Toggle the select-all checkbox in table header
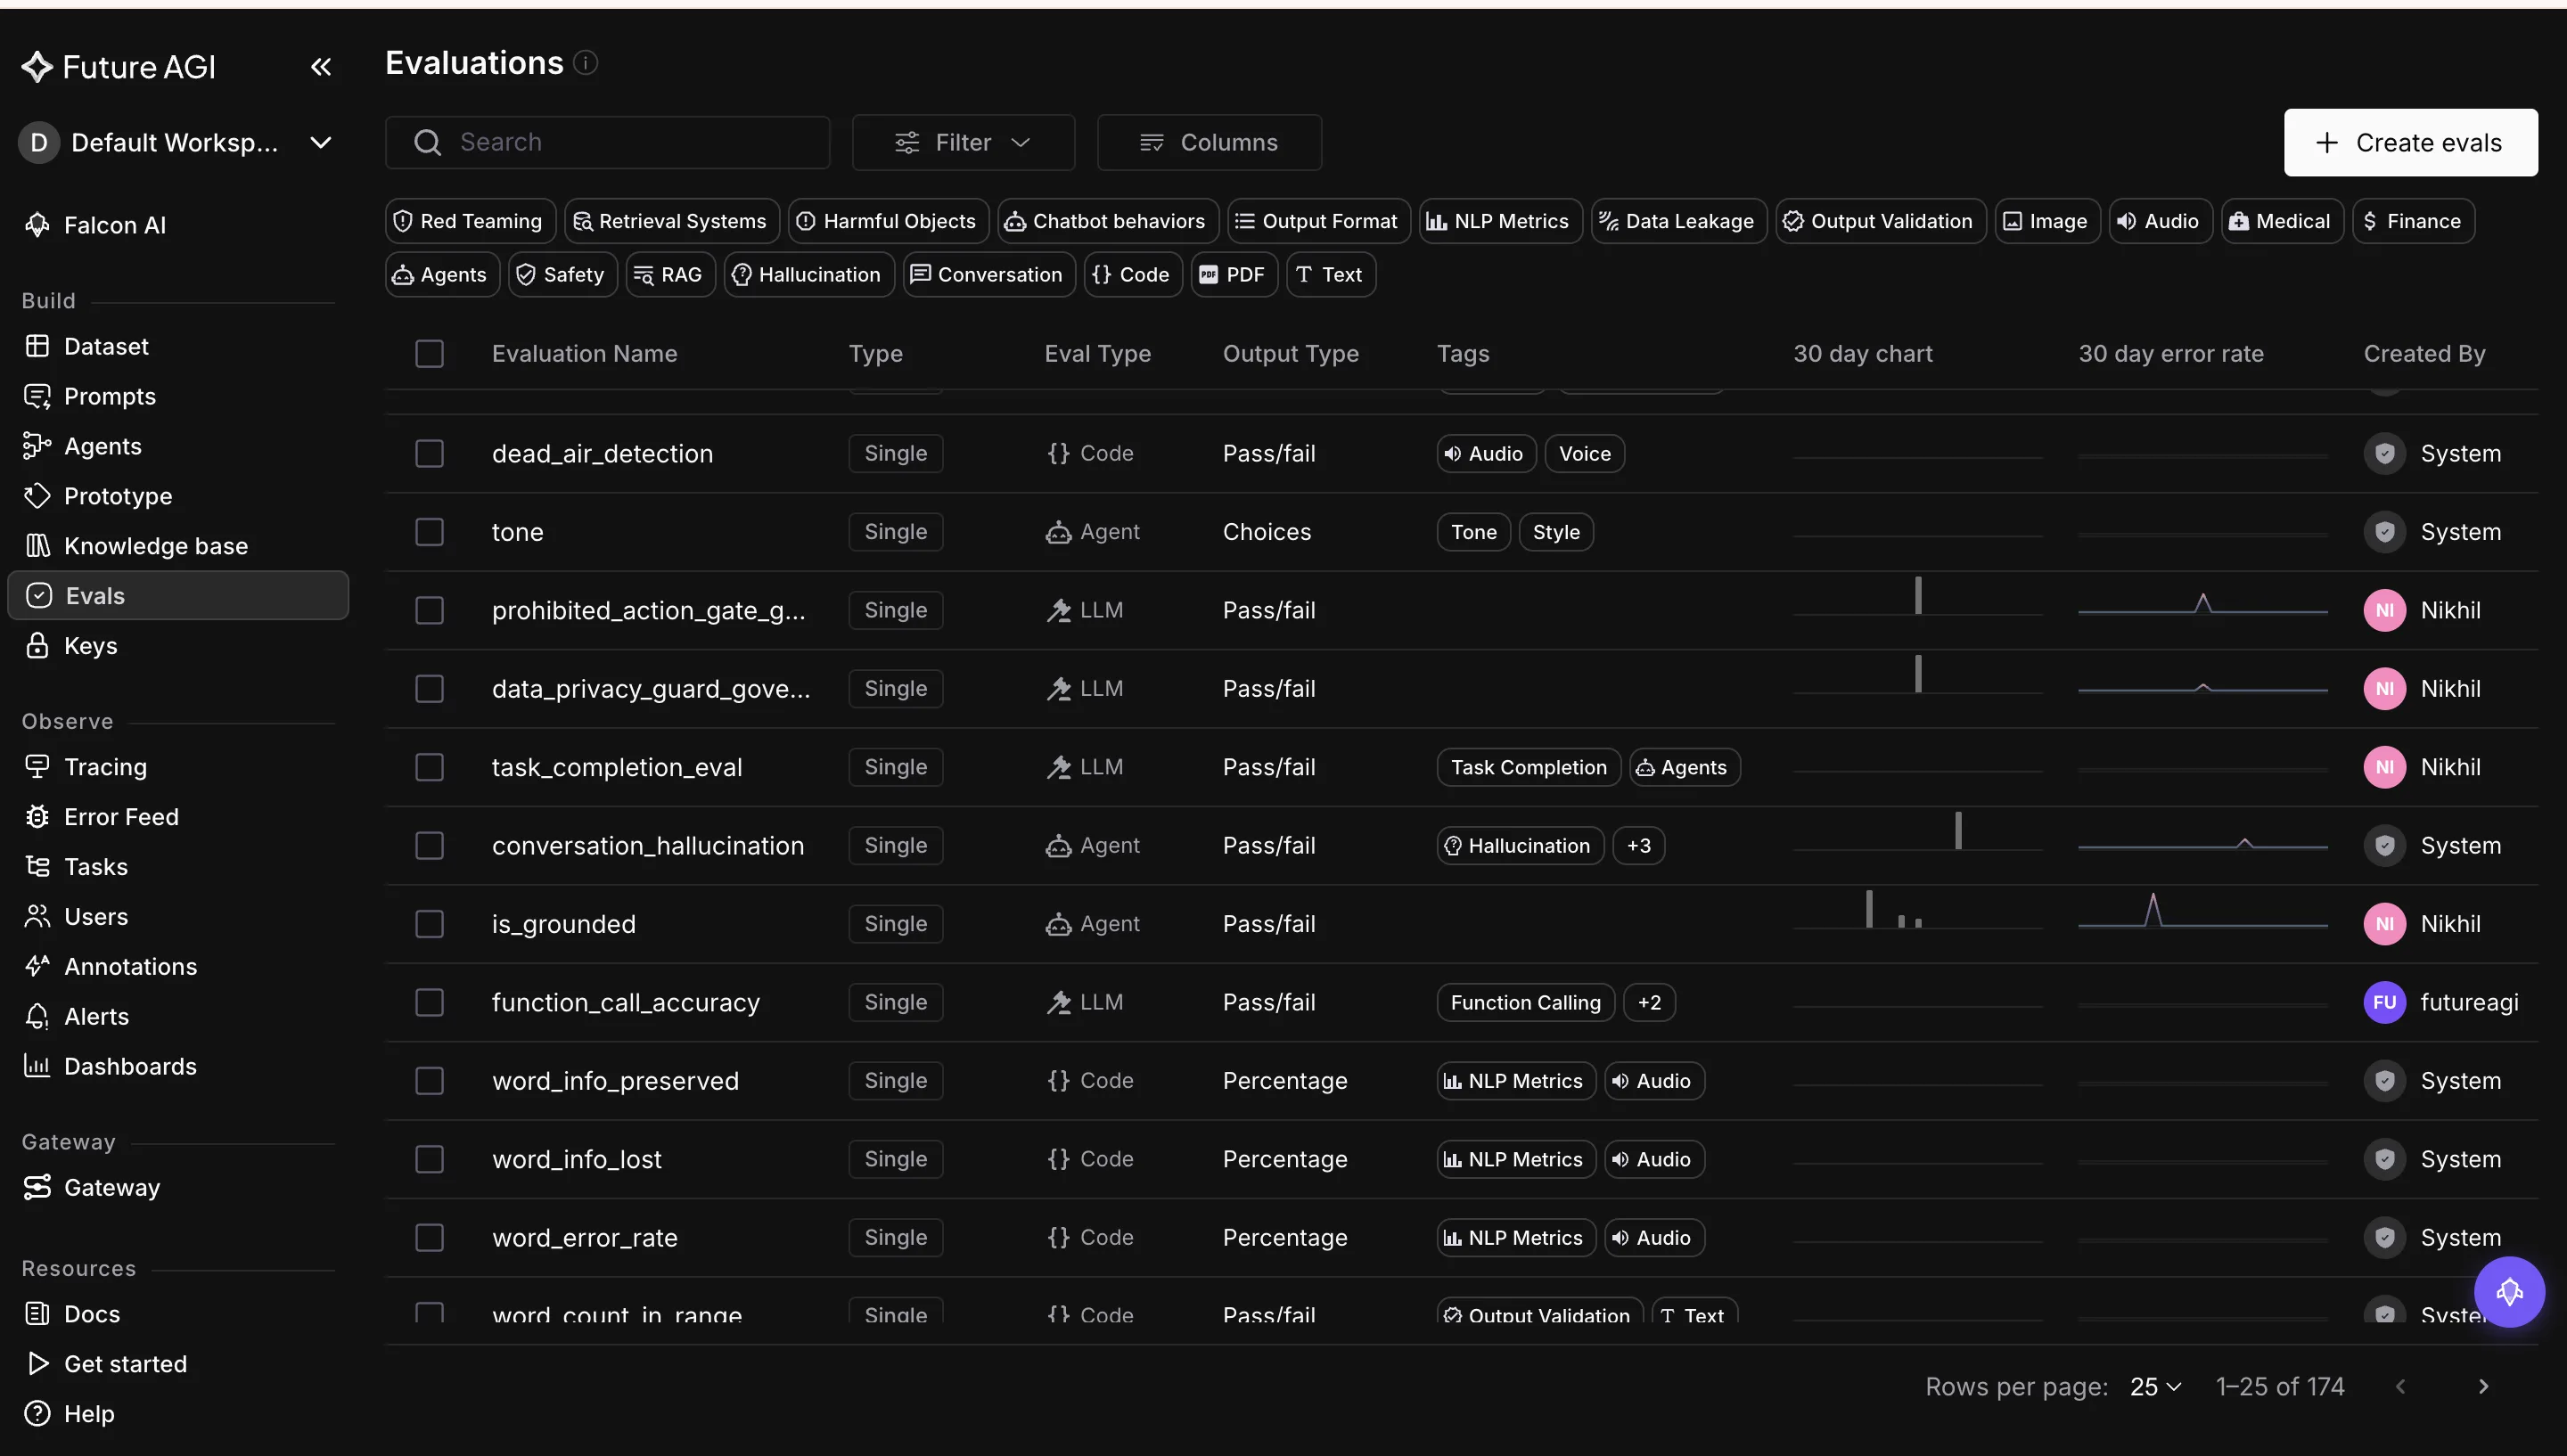 (x=429, y=354)
